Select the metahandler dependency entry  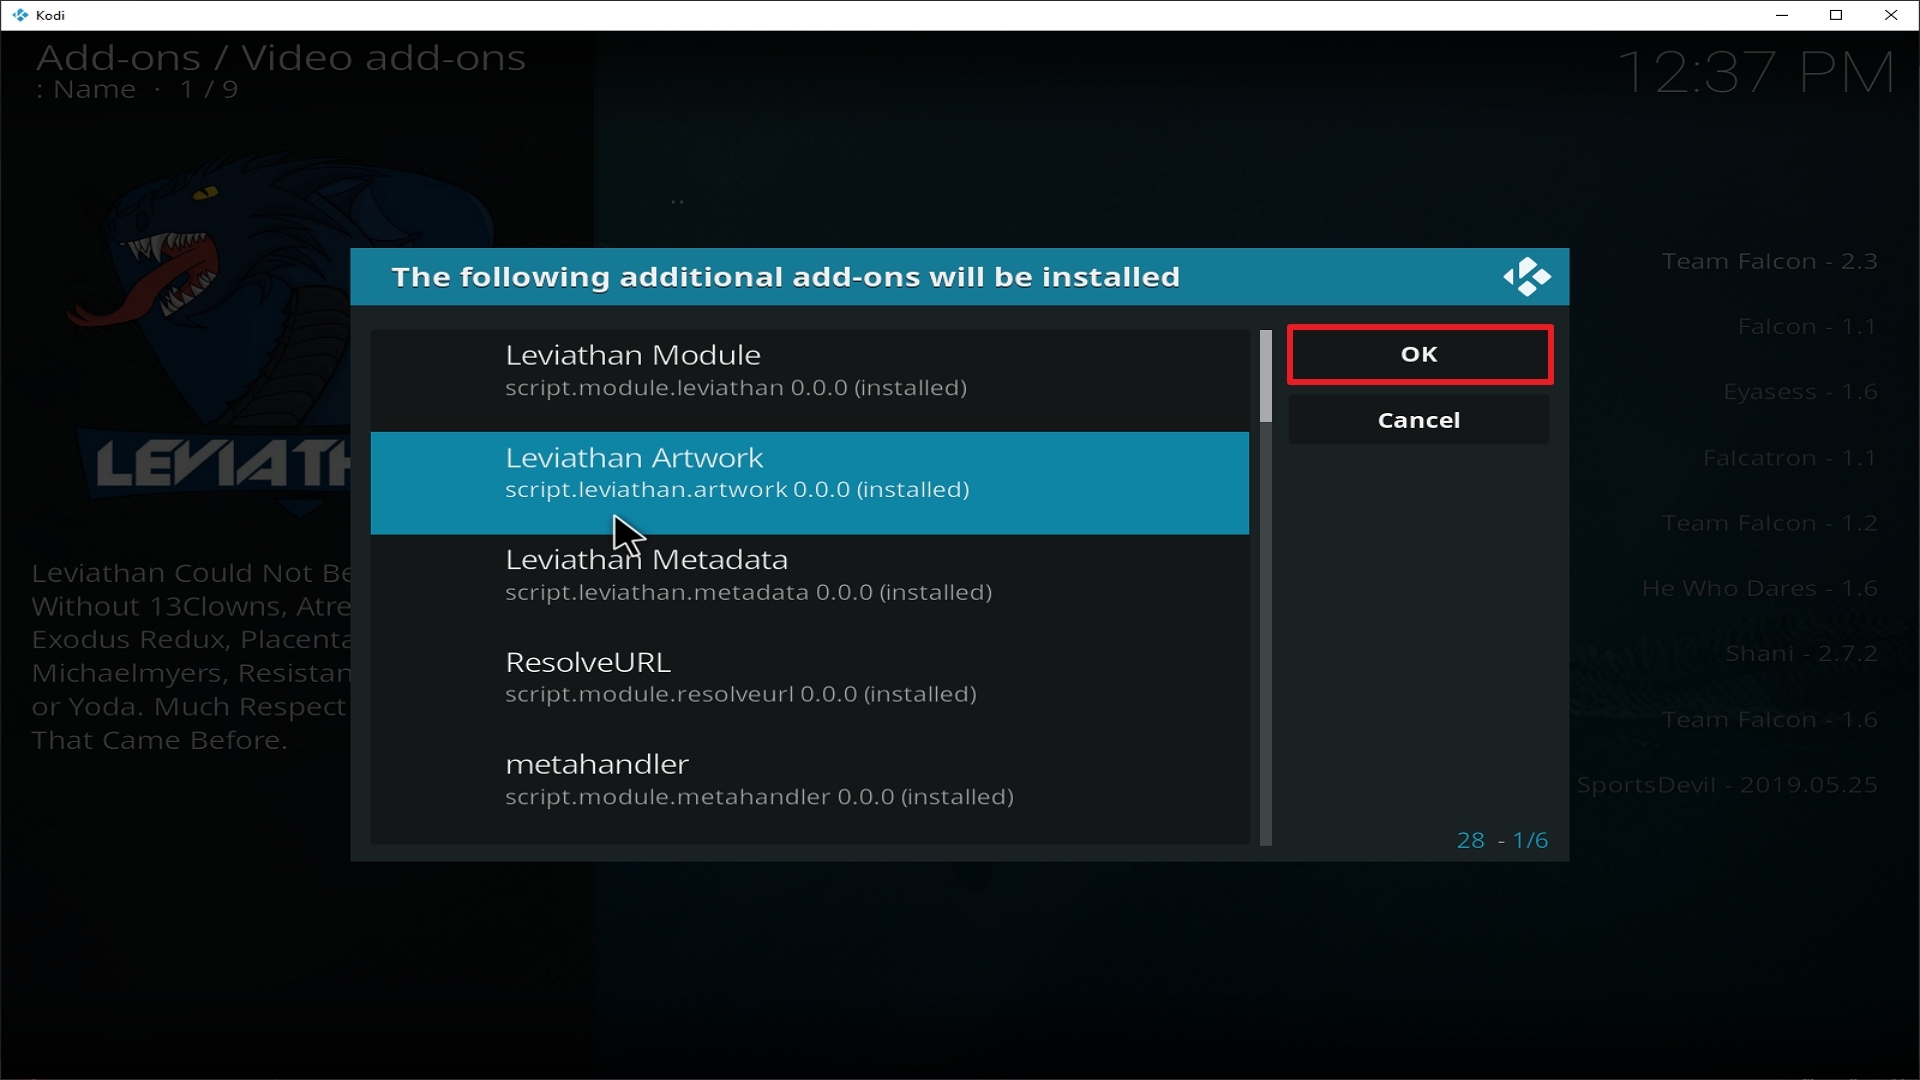(x=809, y=790)
